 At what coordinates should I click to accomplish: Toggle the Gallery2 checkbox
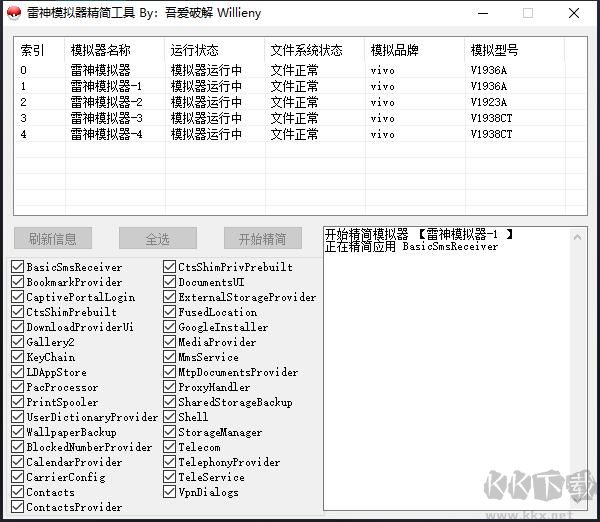click(x=17, y=342)
